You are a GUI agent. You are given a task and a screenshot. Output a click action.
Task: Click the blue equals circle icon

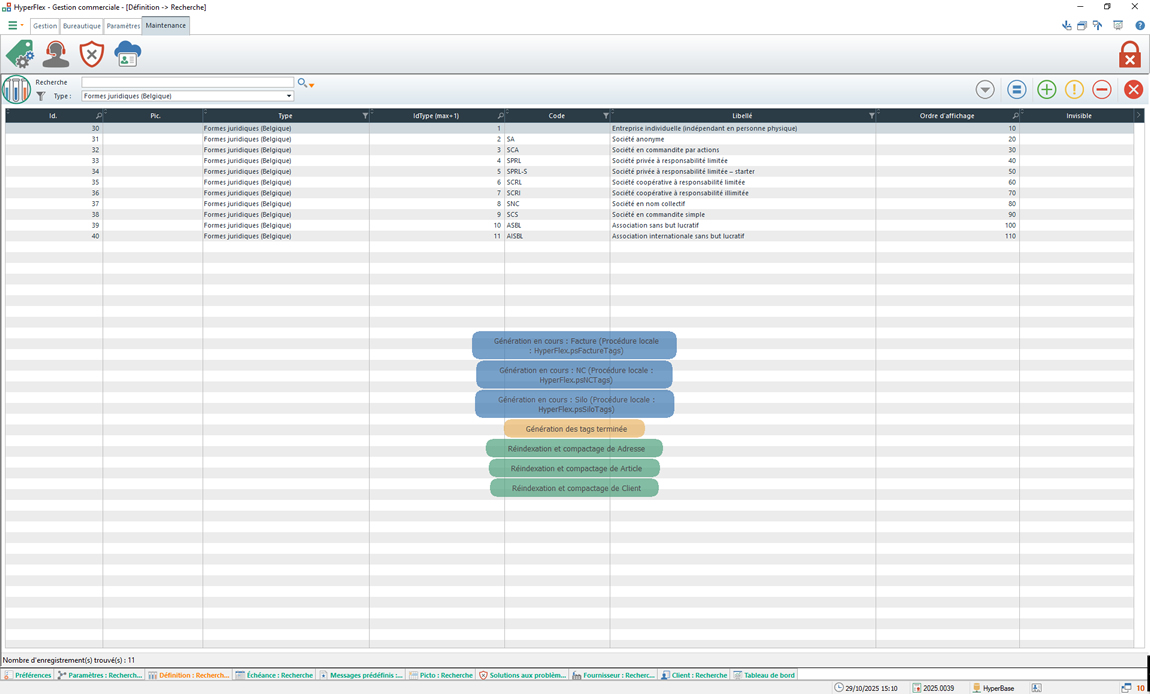click(x=1016, y=90)
